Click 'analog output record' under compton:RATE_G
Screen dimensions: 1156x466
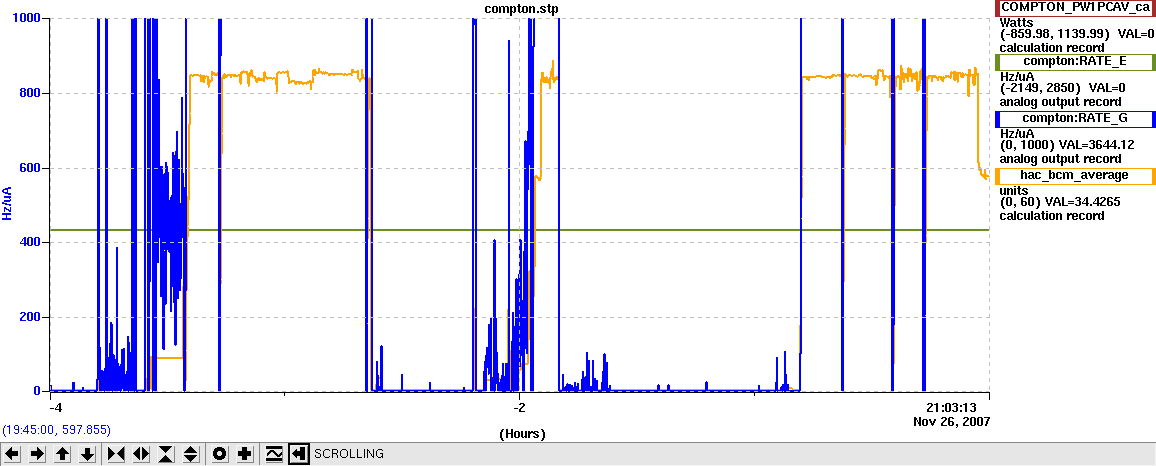(x=1060, y=159)
